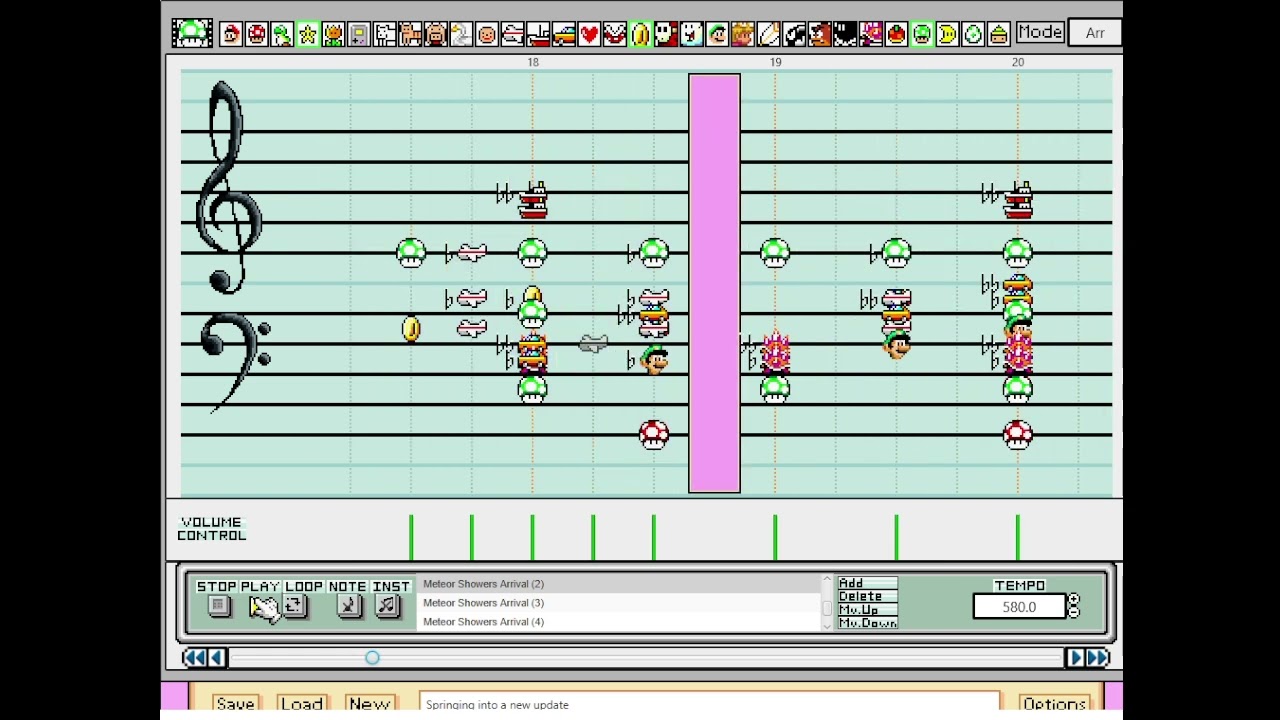Increase tempo with the plus stepper
The image size is (1280, 720).
[x=1074, y=600]
